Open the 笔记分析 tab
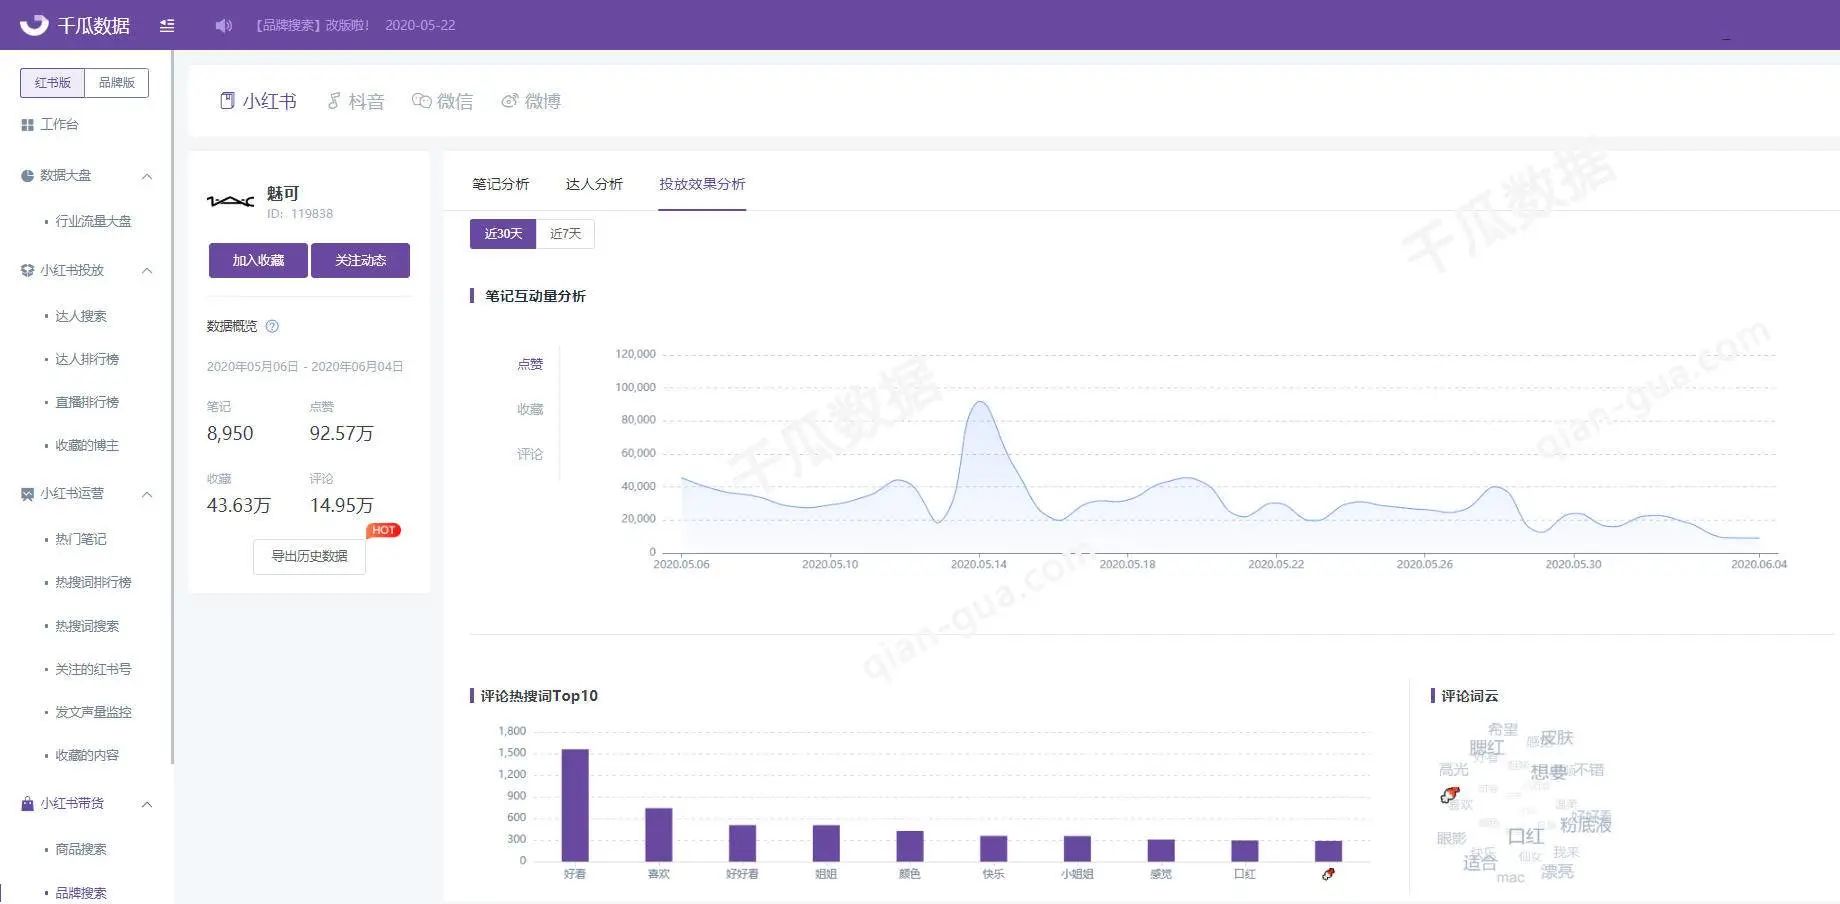 pos(501,184)
